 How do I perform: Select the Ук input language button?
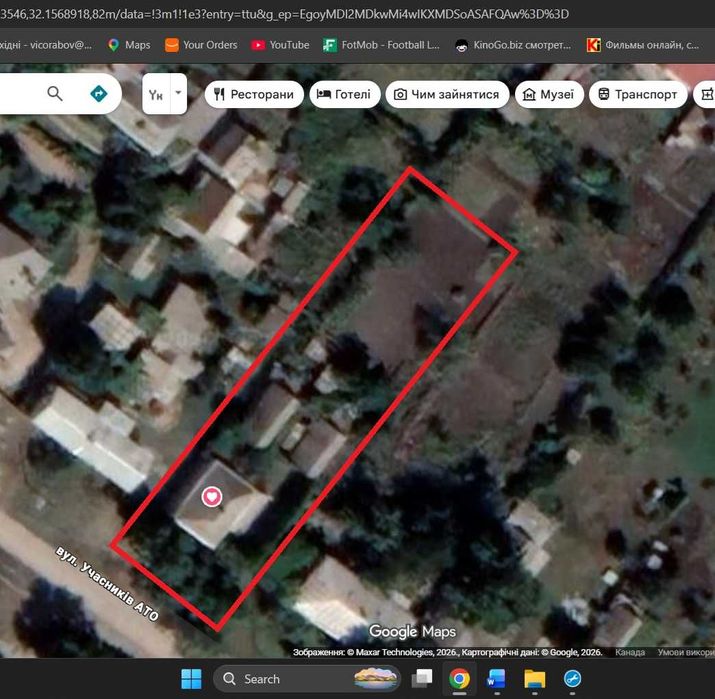click(156, 94)
